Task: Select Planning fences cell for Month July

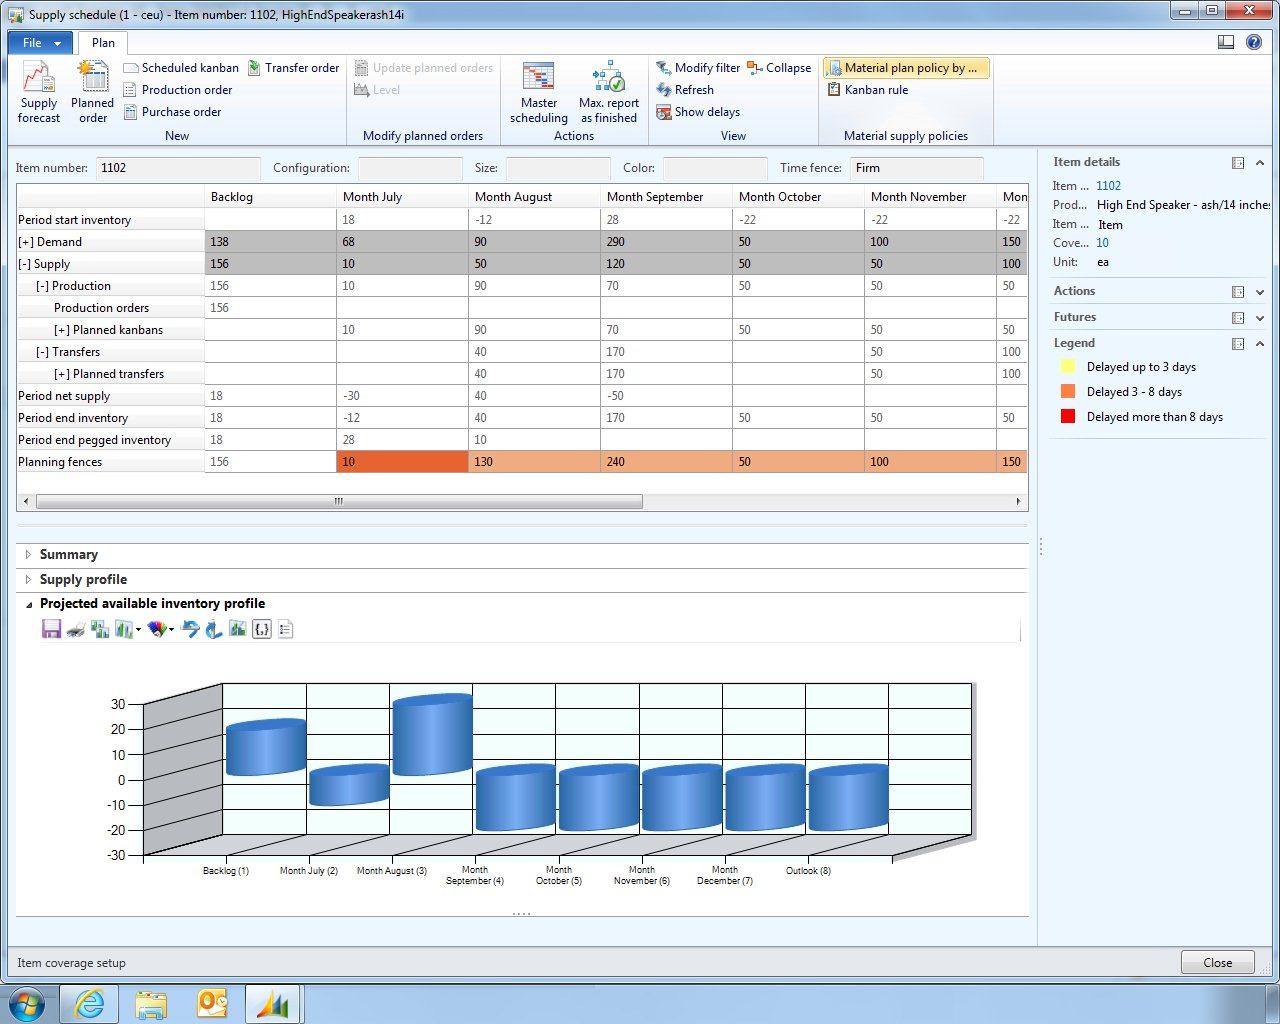Action: [x=402, y=462]
